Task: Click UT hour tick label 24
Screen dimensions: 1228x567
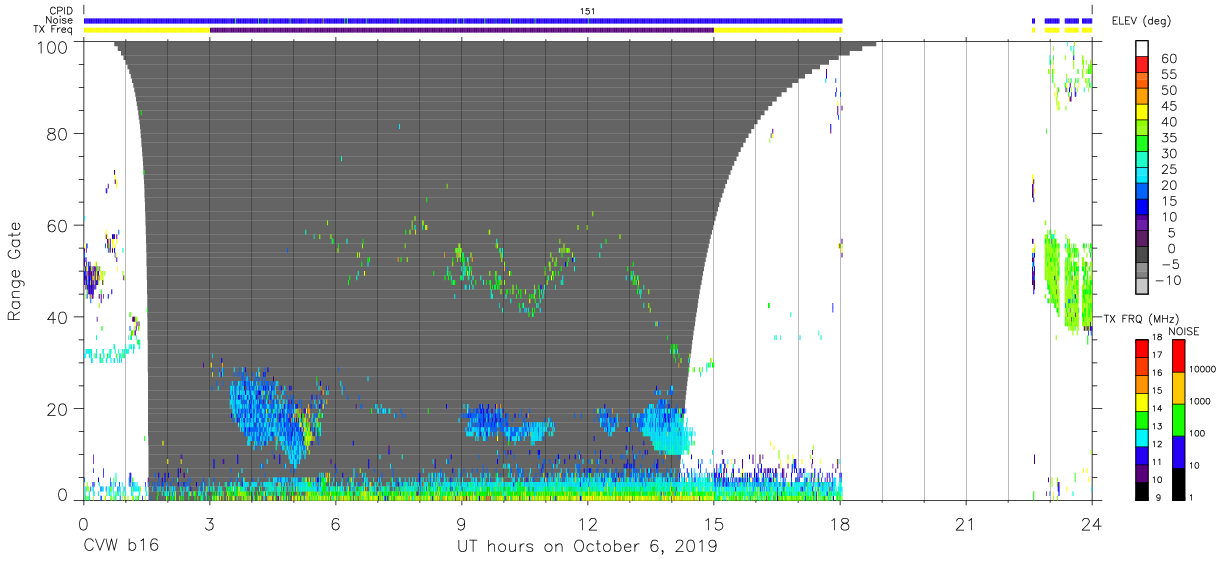Action: (1092, 524)
